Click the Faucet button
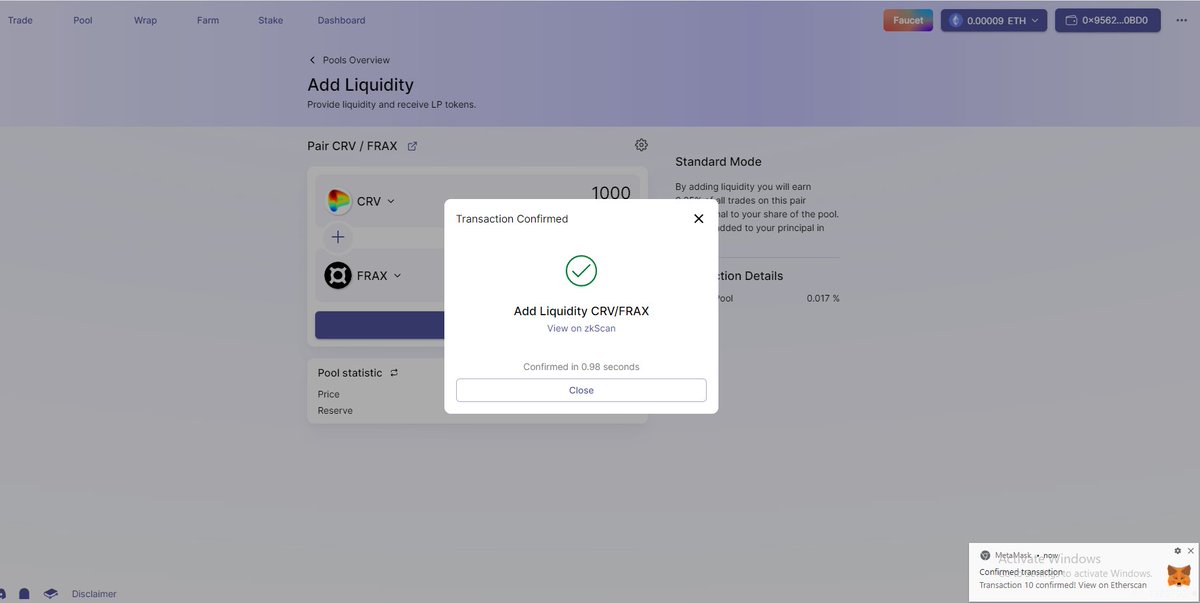The image size is (1200, 603). (908, 20)
